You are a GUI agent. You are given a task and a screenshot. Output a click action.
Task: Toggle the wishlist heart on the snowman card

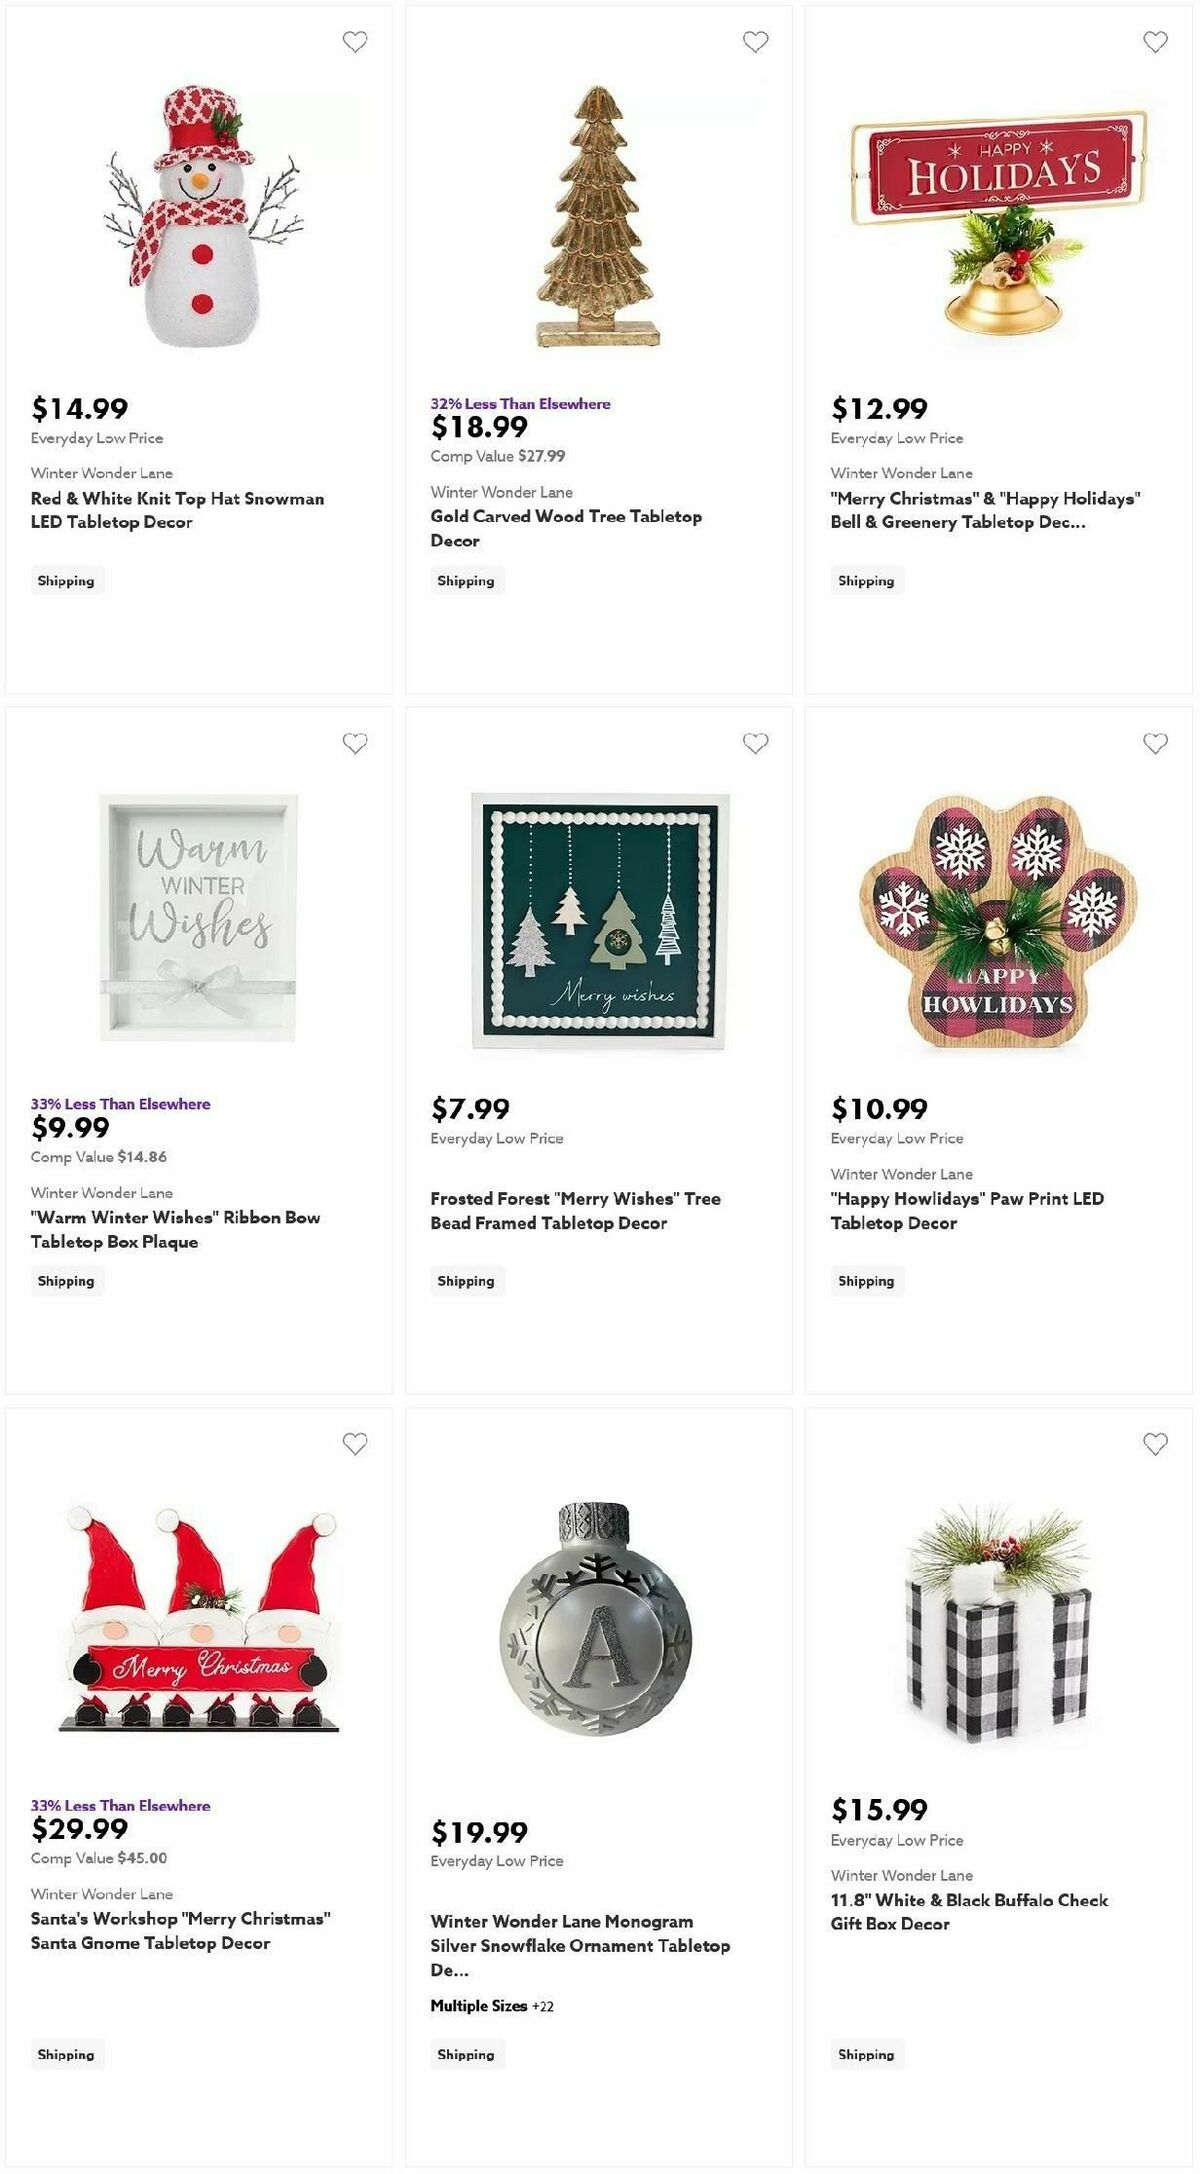356,42
